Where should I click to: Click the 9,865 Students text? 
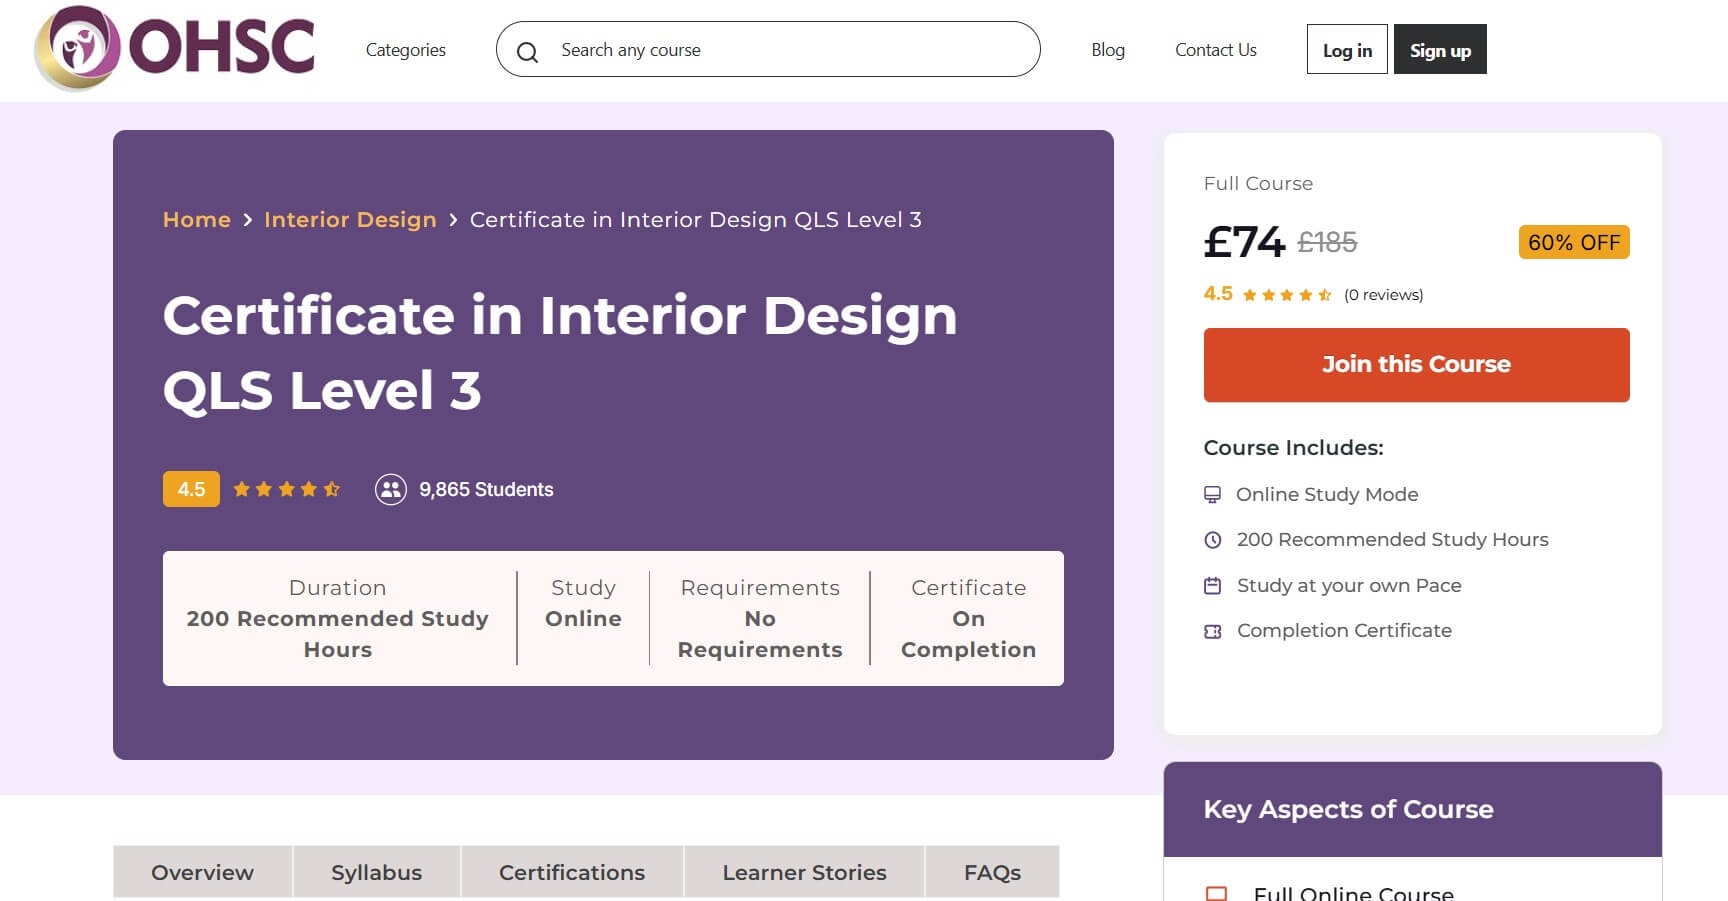tap(486, 489)
